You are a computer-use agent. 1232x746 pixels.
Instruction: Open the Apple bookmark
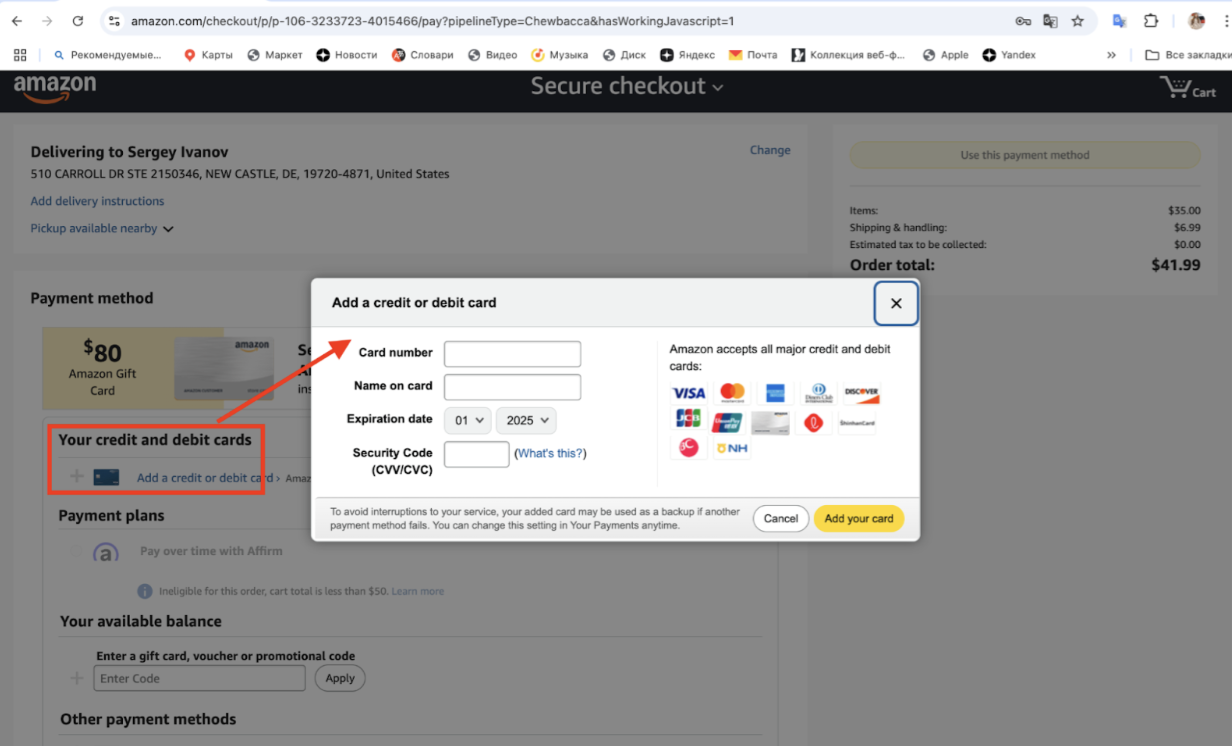click(945, 55)
